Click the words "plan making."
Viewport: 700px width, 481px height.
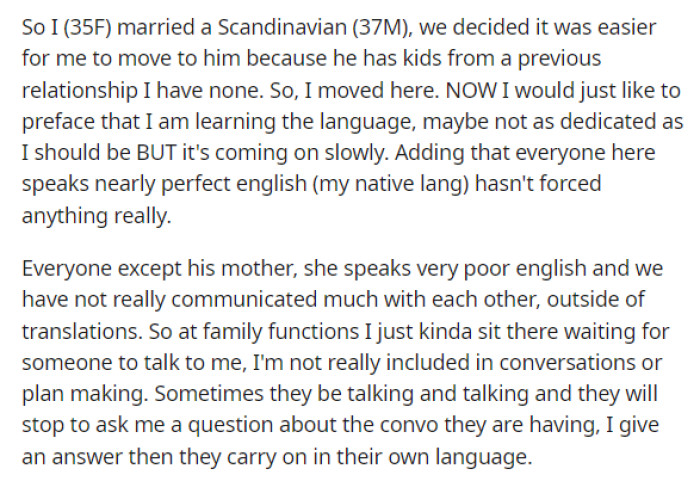click(x=84, y=395)
